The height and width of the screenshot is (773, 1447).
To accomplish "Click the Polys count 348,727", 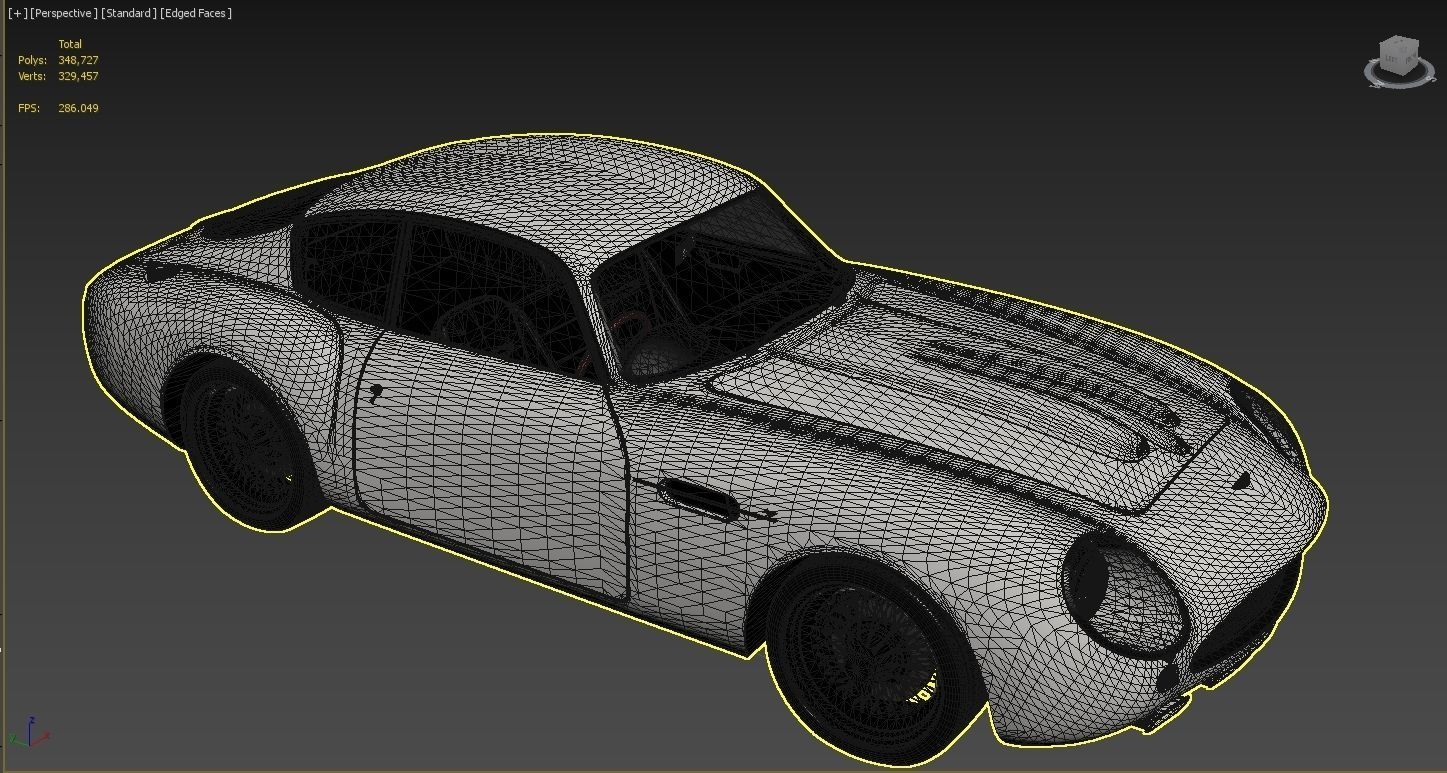I will pos(78,60).
